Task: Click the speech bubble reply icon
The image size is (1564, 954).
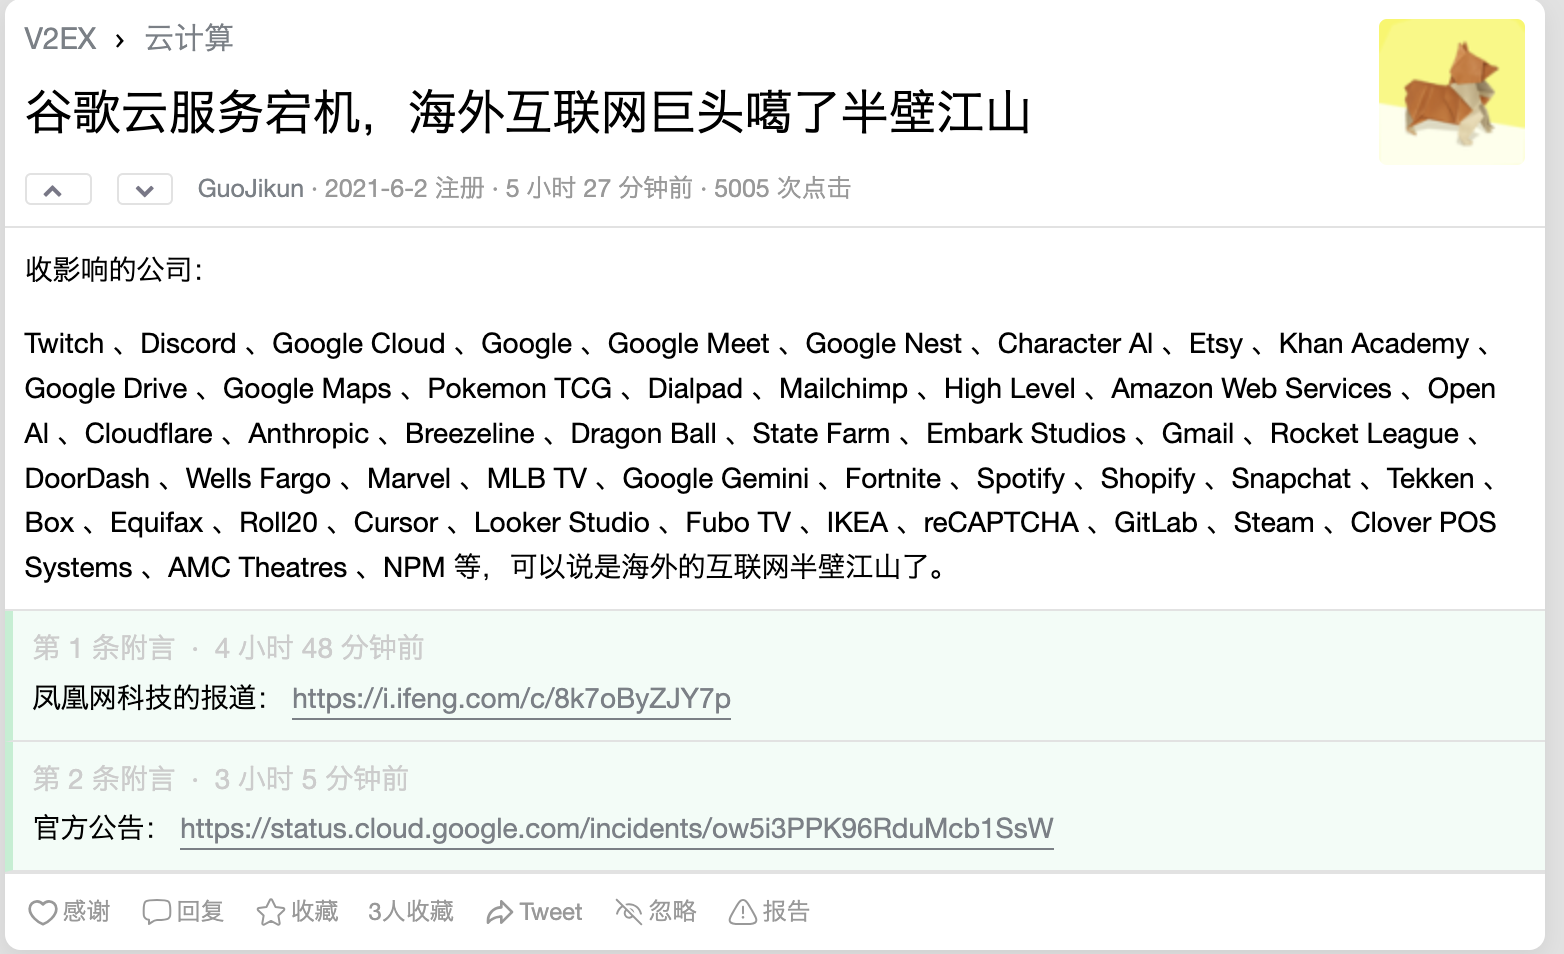Action: (x=157, y=912)
